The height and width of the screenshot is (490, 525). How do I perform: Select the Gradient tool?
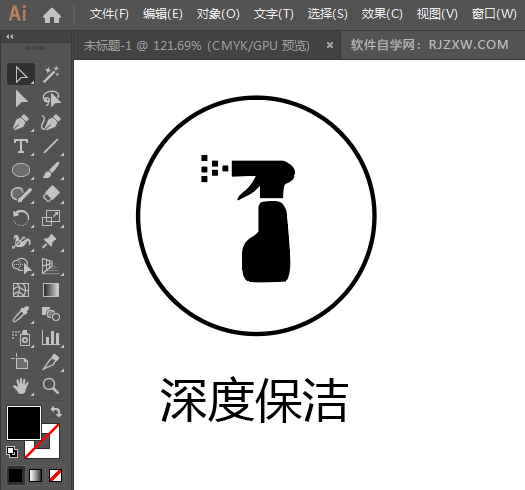click(x=51, y=290)
